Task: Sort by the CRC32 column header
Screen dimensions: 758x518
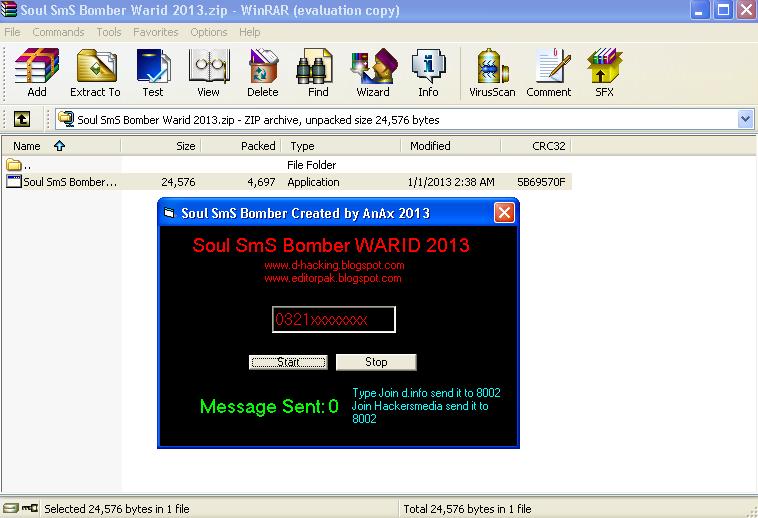Action: (536, 146)
